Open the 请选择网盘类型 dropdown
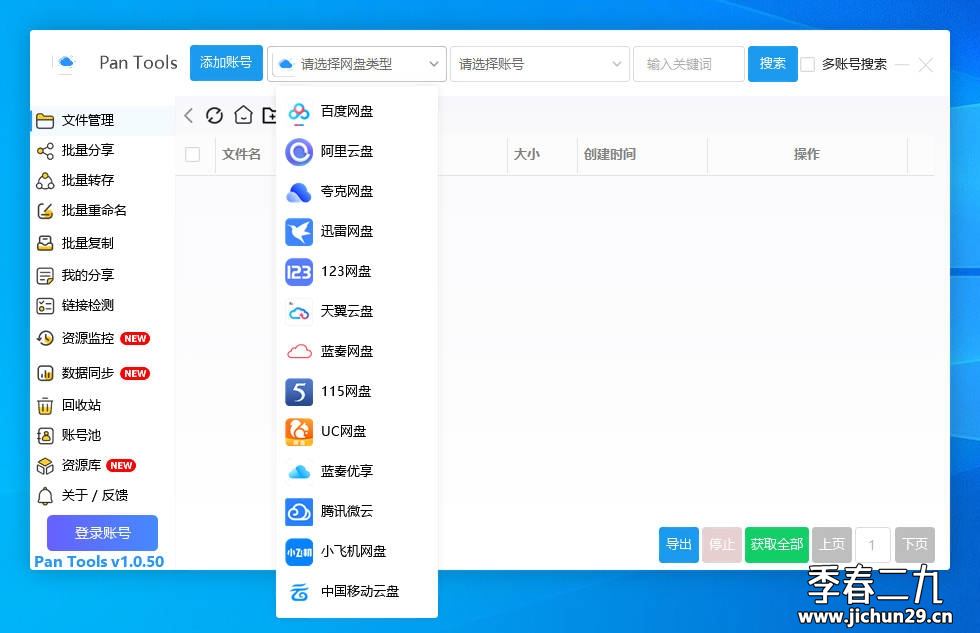Viewport: 980px width, 633px height. pos(357,64)
